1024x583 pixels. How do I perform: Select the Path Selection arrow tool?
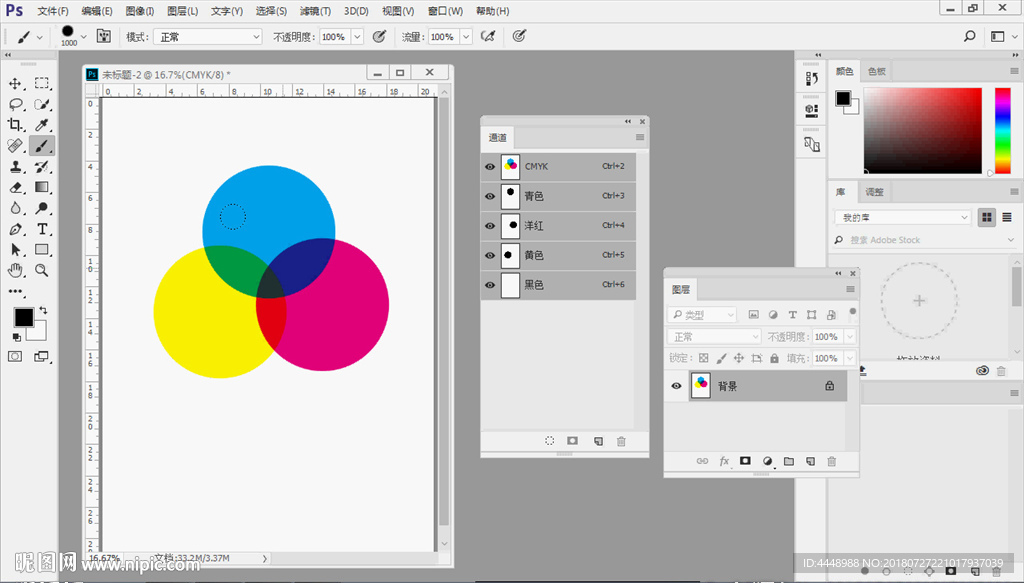pyautogui.click(x=15, y=249)
